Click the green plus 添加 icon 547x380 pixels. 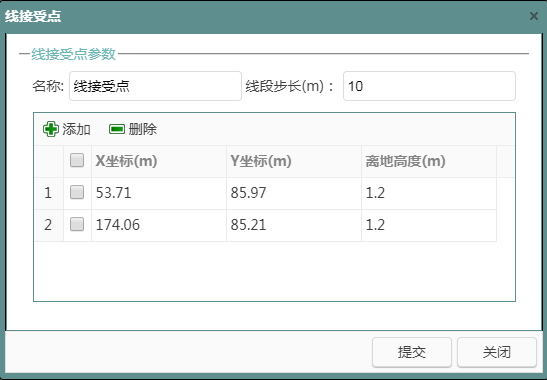click(x=51, y=129)
